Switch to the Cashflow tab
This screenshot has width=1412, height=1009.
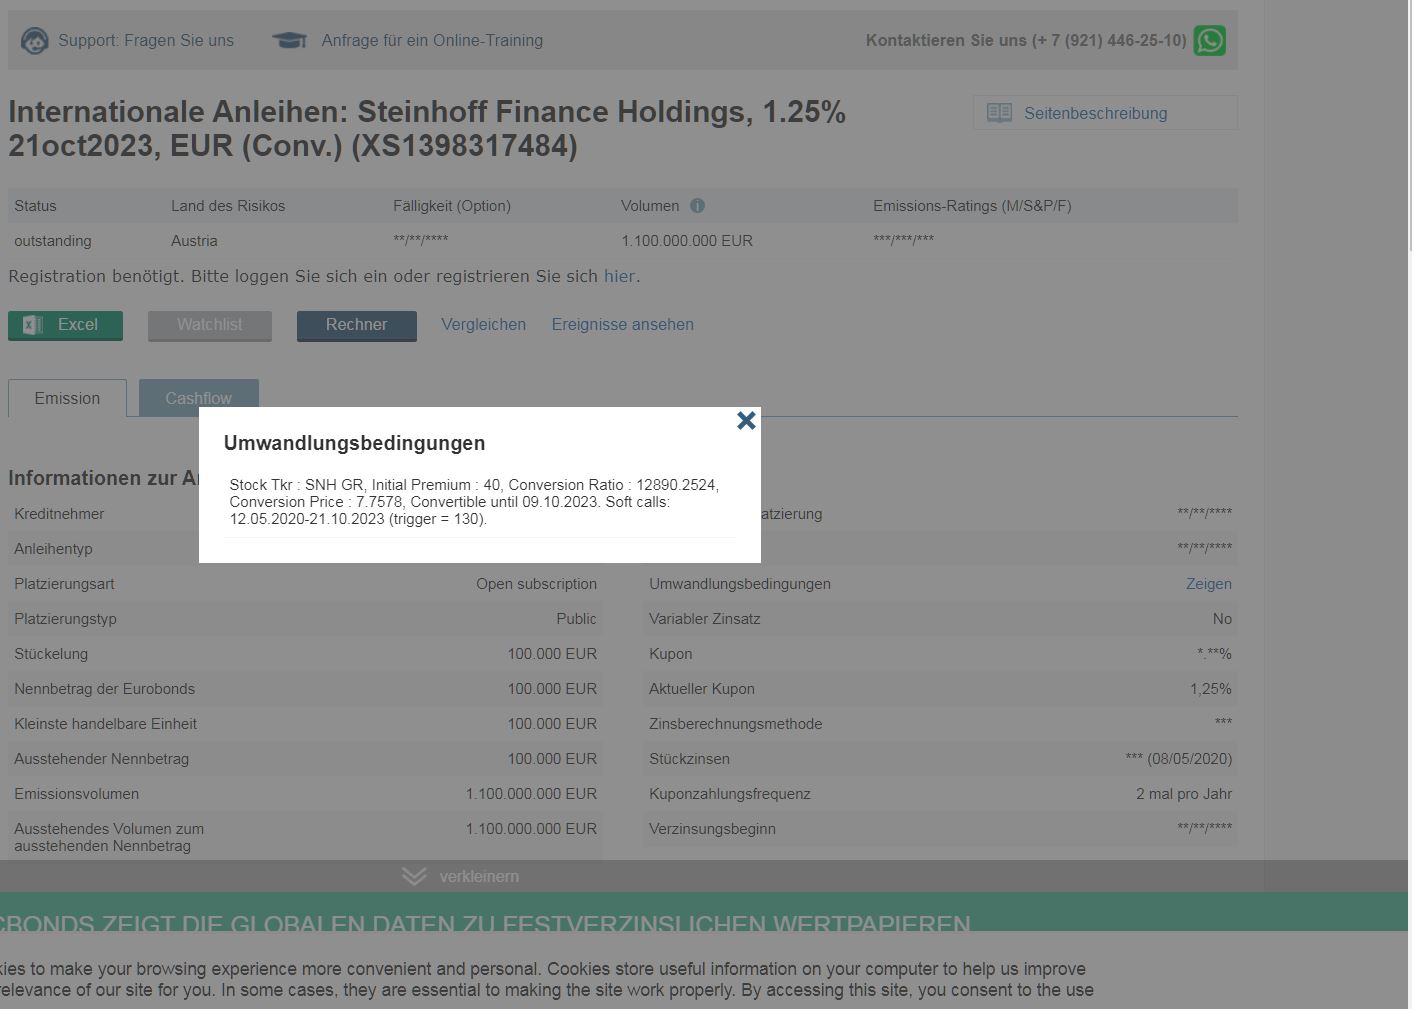click(198, 393)
